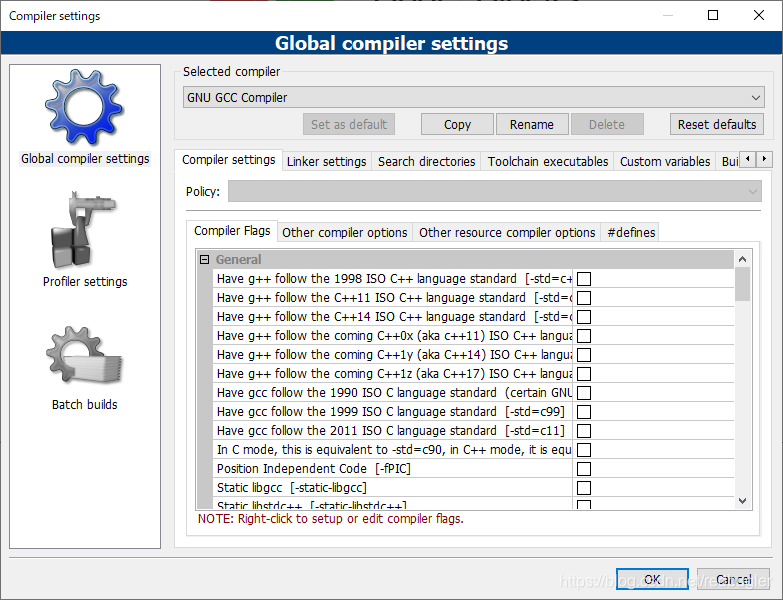Check Static libgcc flag
The width and height of the screenshot is (783, 600).
point(584,487)
